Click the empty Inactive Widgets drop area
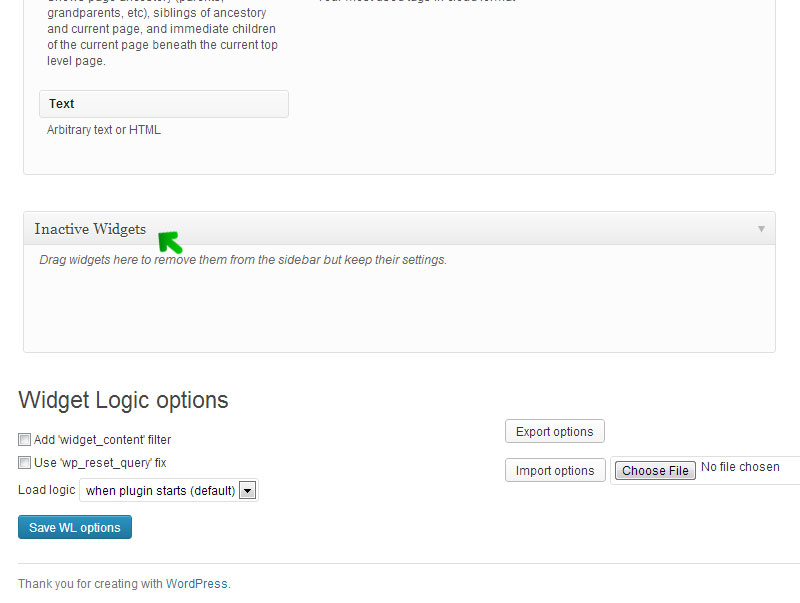Screen dimensions: 800x603 pyautogui.click(x=399, y=310)
